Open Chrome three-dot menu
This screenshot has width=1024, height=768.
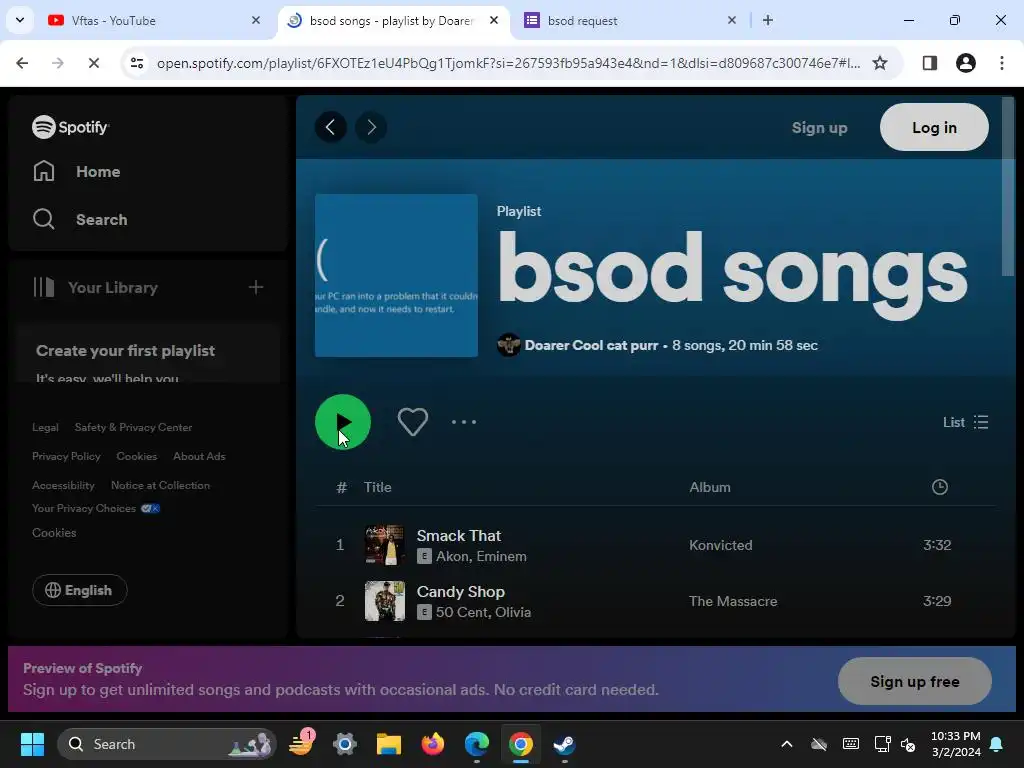pyautogui.click(x=1002, y=63)
